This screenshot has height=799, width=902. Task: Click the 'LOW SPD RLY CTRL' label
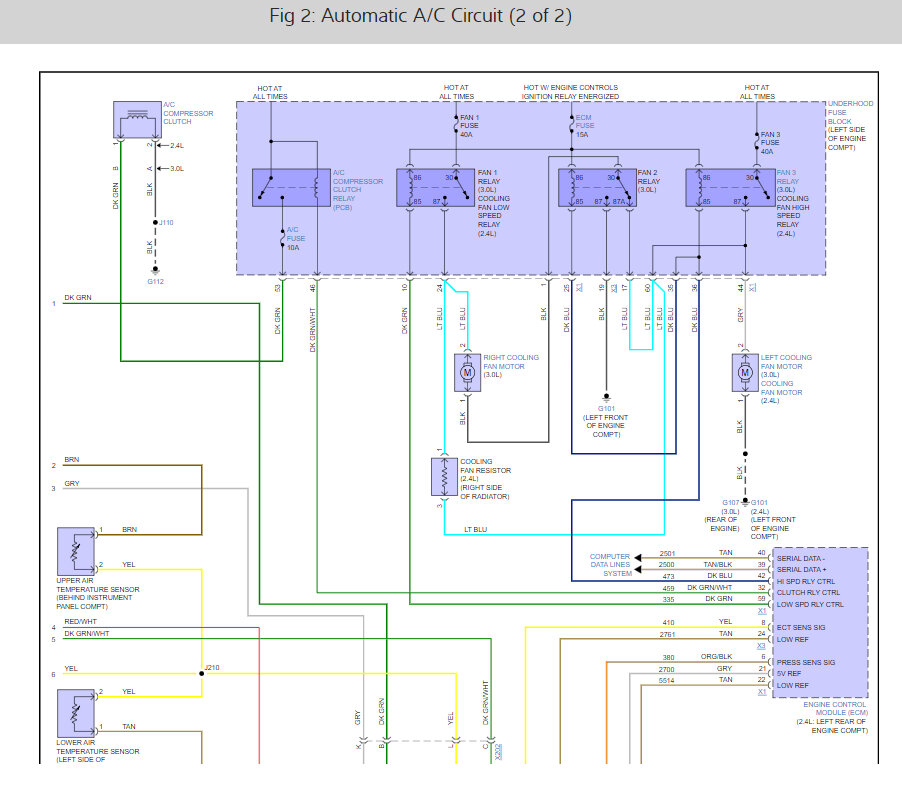tap(810, 605)
